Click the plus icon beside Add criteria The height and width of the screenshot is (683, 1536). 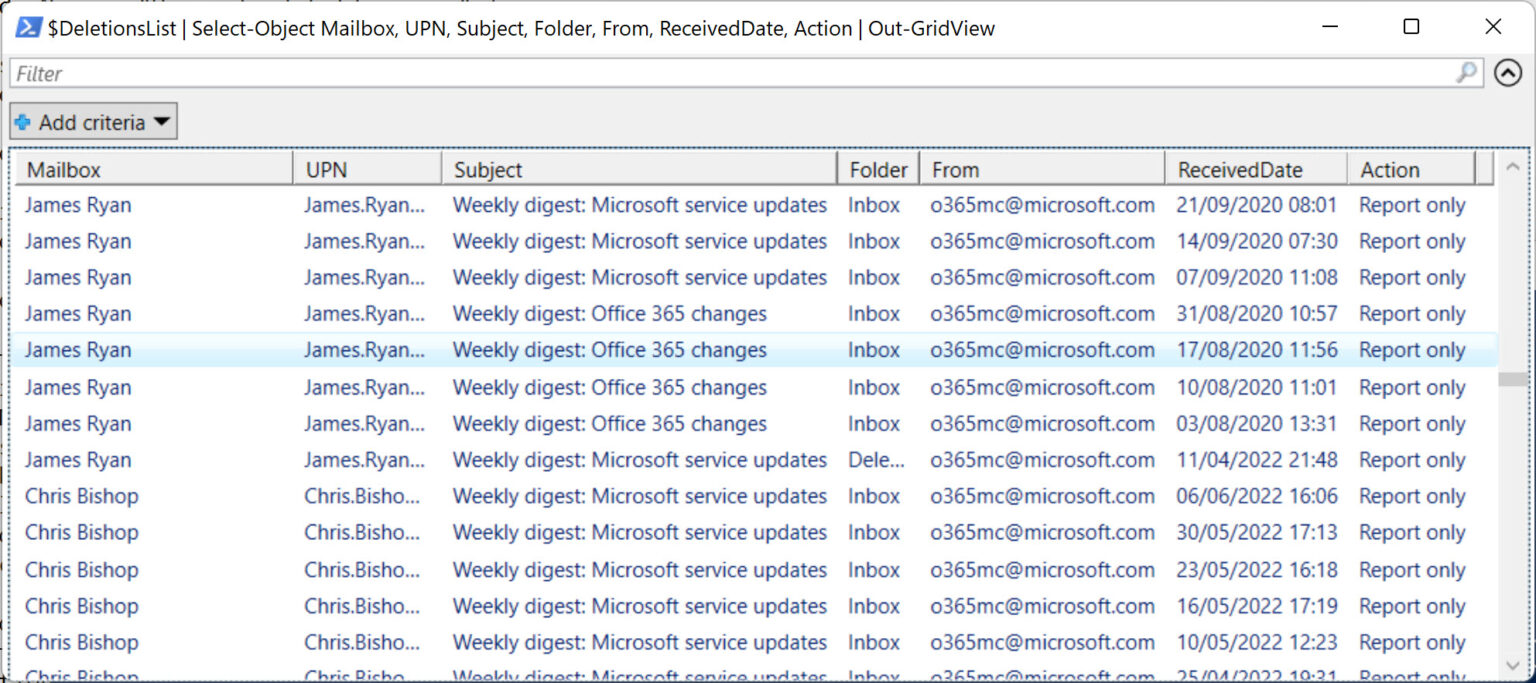click(23, 121)
